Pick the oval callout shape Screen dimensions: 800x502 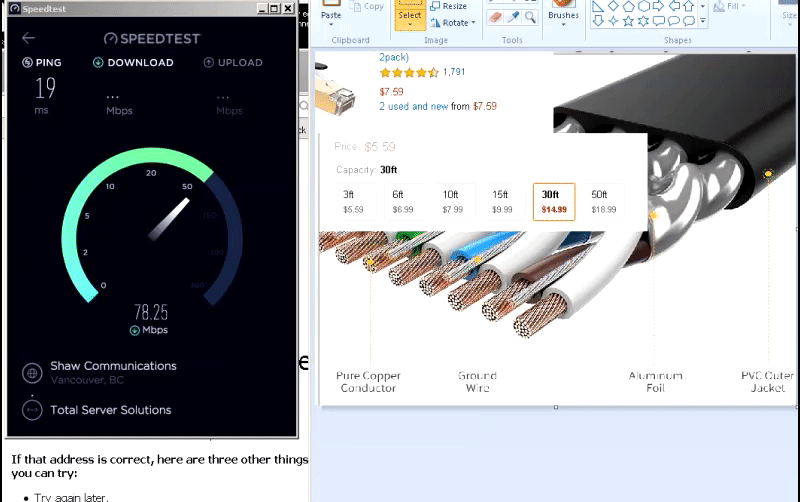point(674,21)
